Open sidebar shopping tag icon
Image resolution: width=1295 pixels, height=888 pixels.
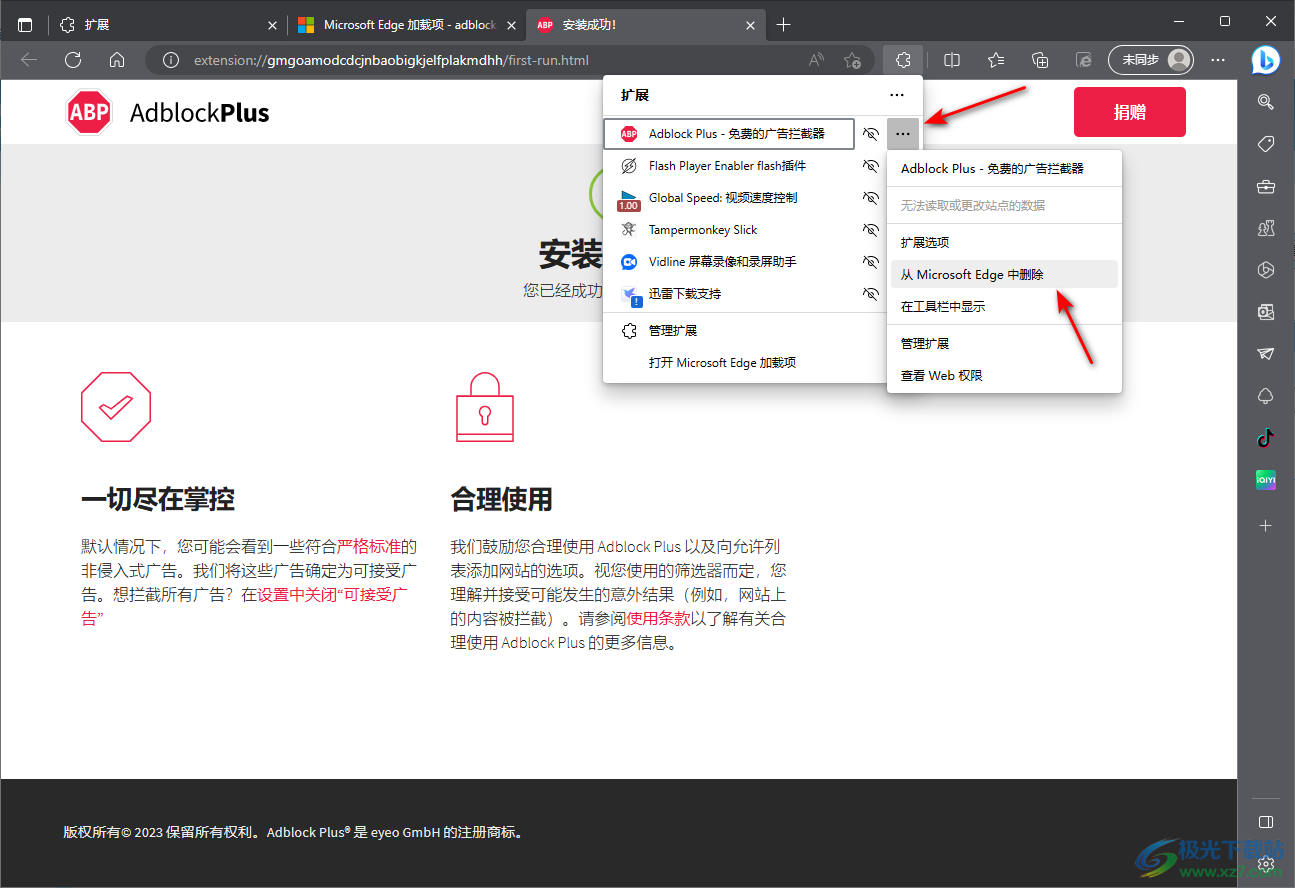tap(1266, 144)
